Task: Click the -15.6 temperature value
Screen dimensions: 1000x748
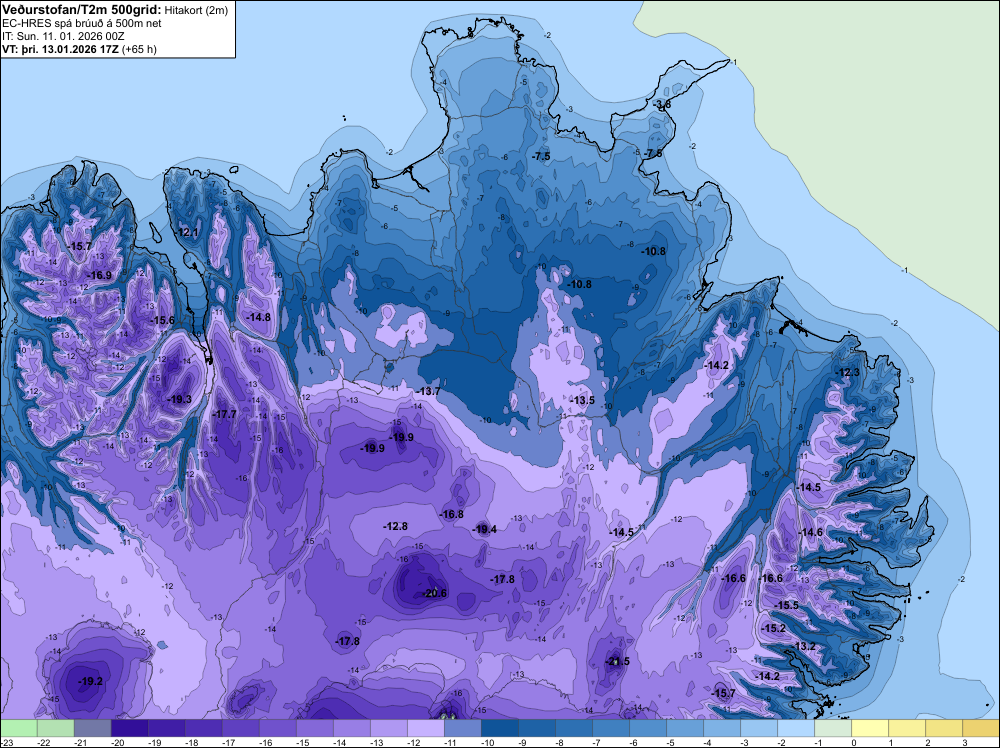Action: coord(162,321)
